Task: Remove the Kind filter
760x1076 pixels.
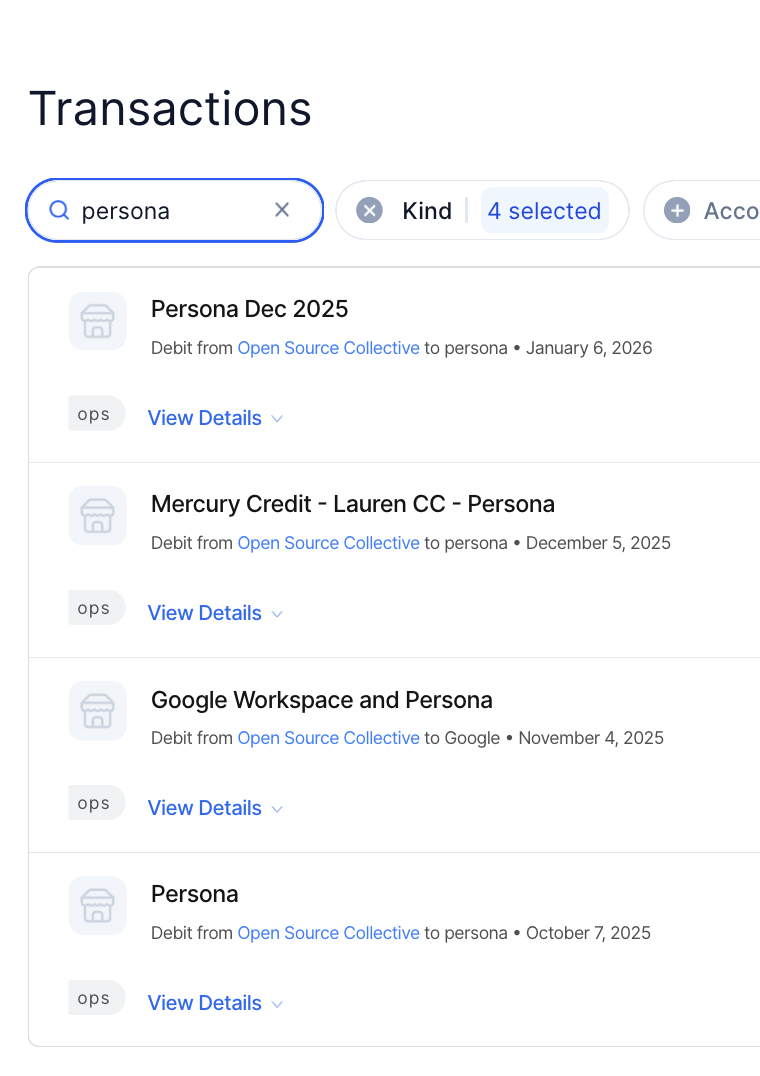Action: (370, 210)
